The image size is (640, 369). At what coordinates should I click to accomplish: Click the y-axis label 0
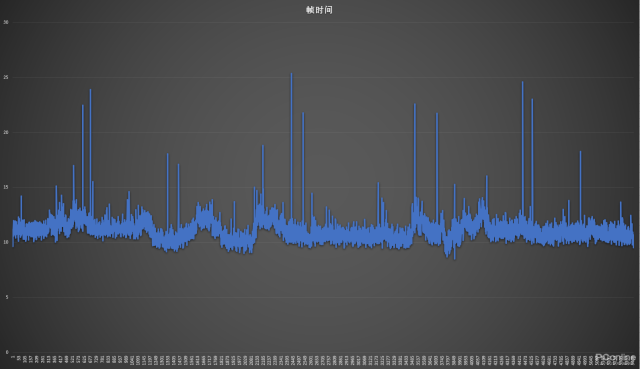pyautogui.click(x=7, y=352)
